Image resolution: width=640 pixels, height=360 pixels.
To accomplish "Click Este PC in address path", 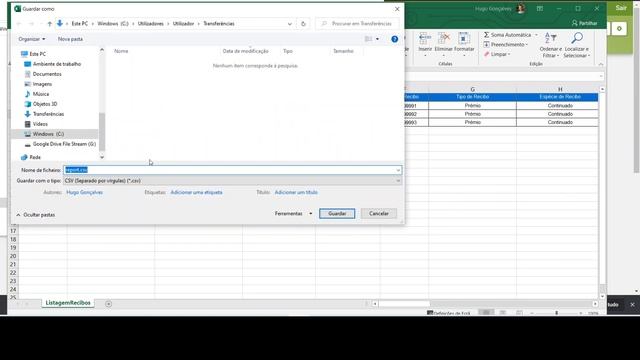I will pos(80,24).
